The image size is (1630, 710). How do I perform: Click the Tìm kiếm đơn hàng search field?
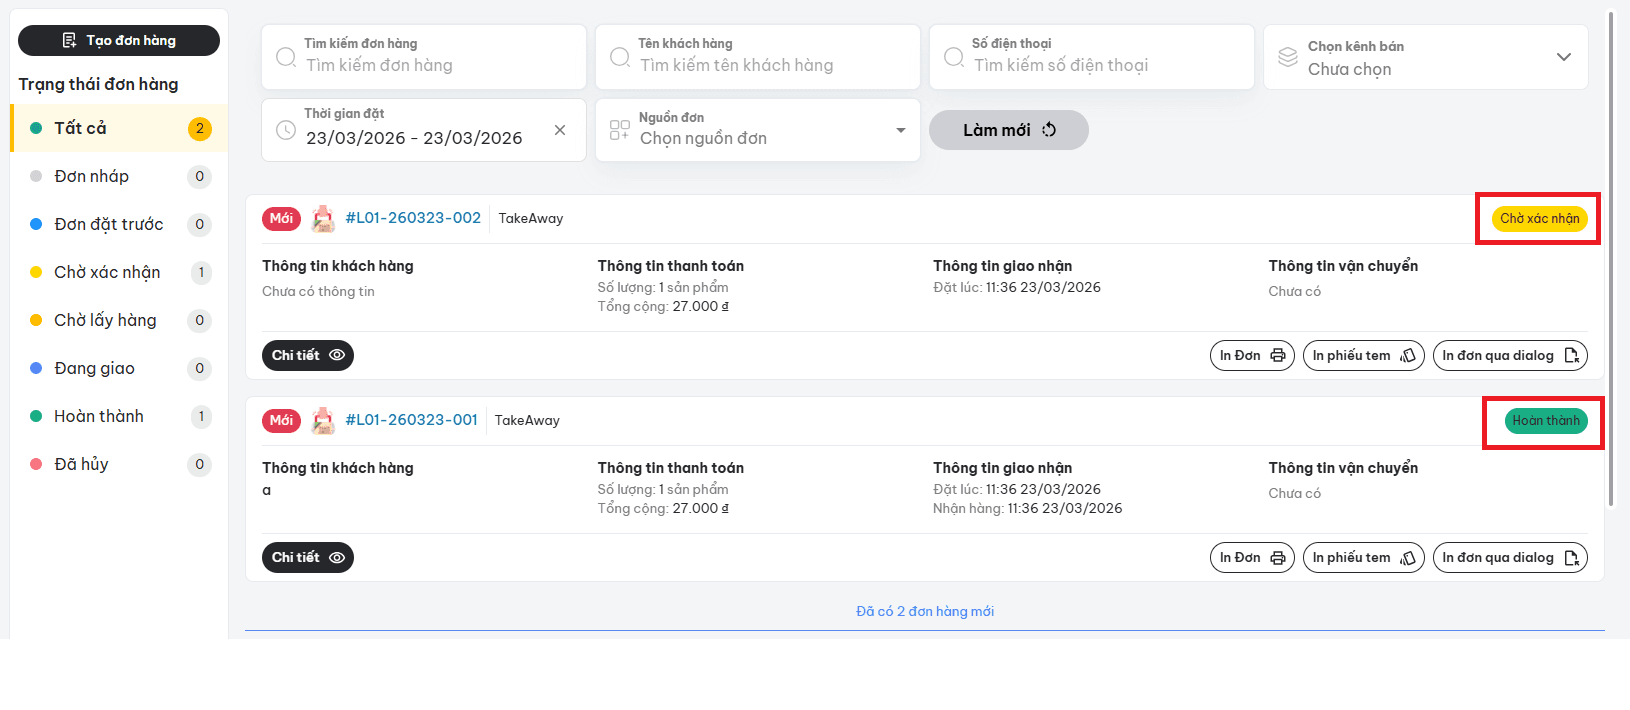[x=424, y=57]
